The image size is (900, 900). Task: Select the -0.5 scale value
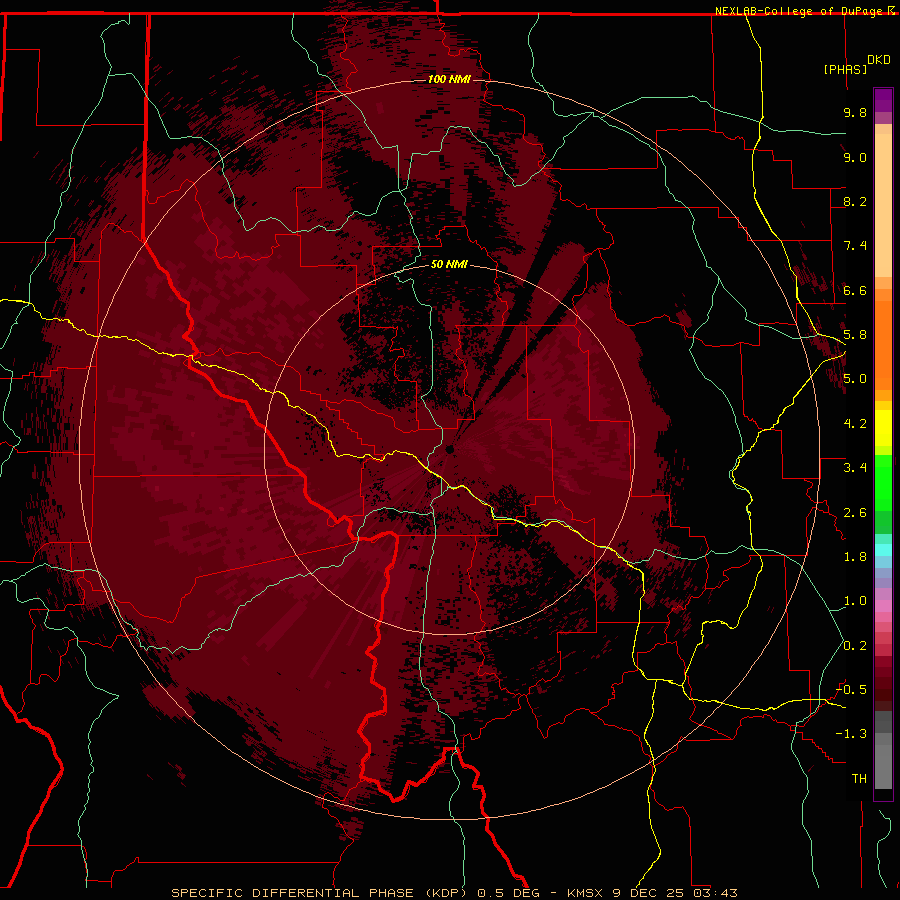852,690
